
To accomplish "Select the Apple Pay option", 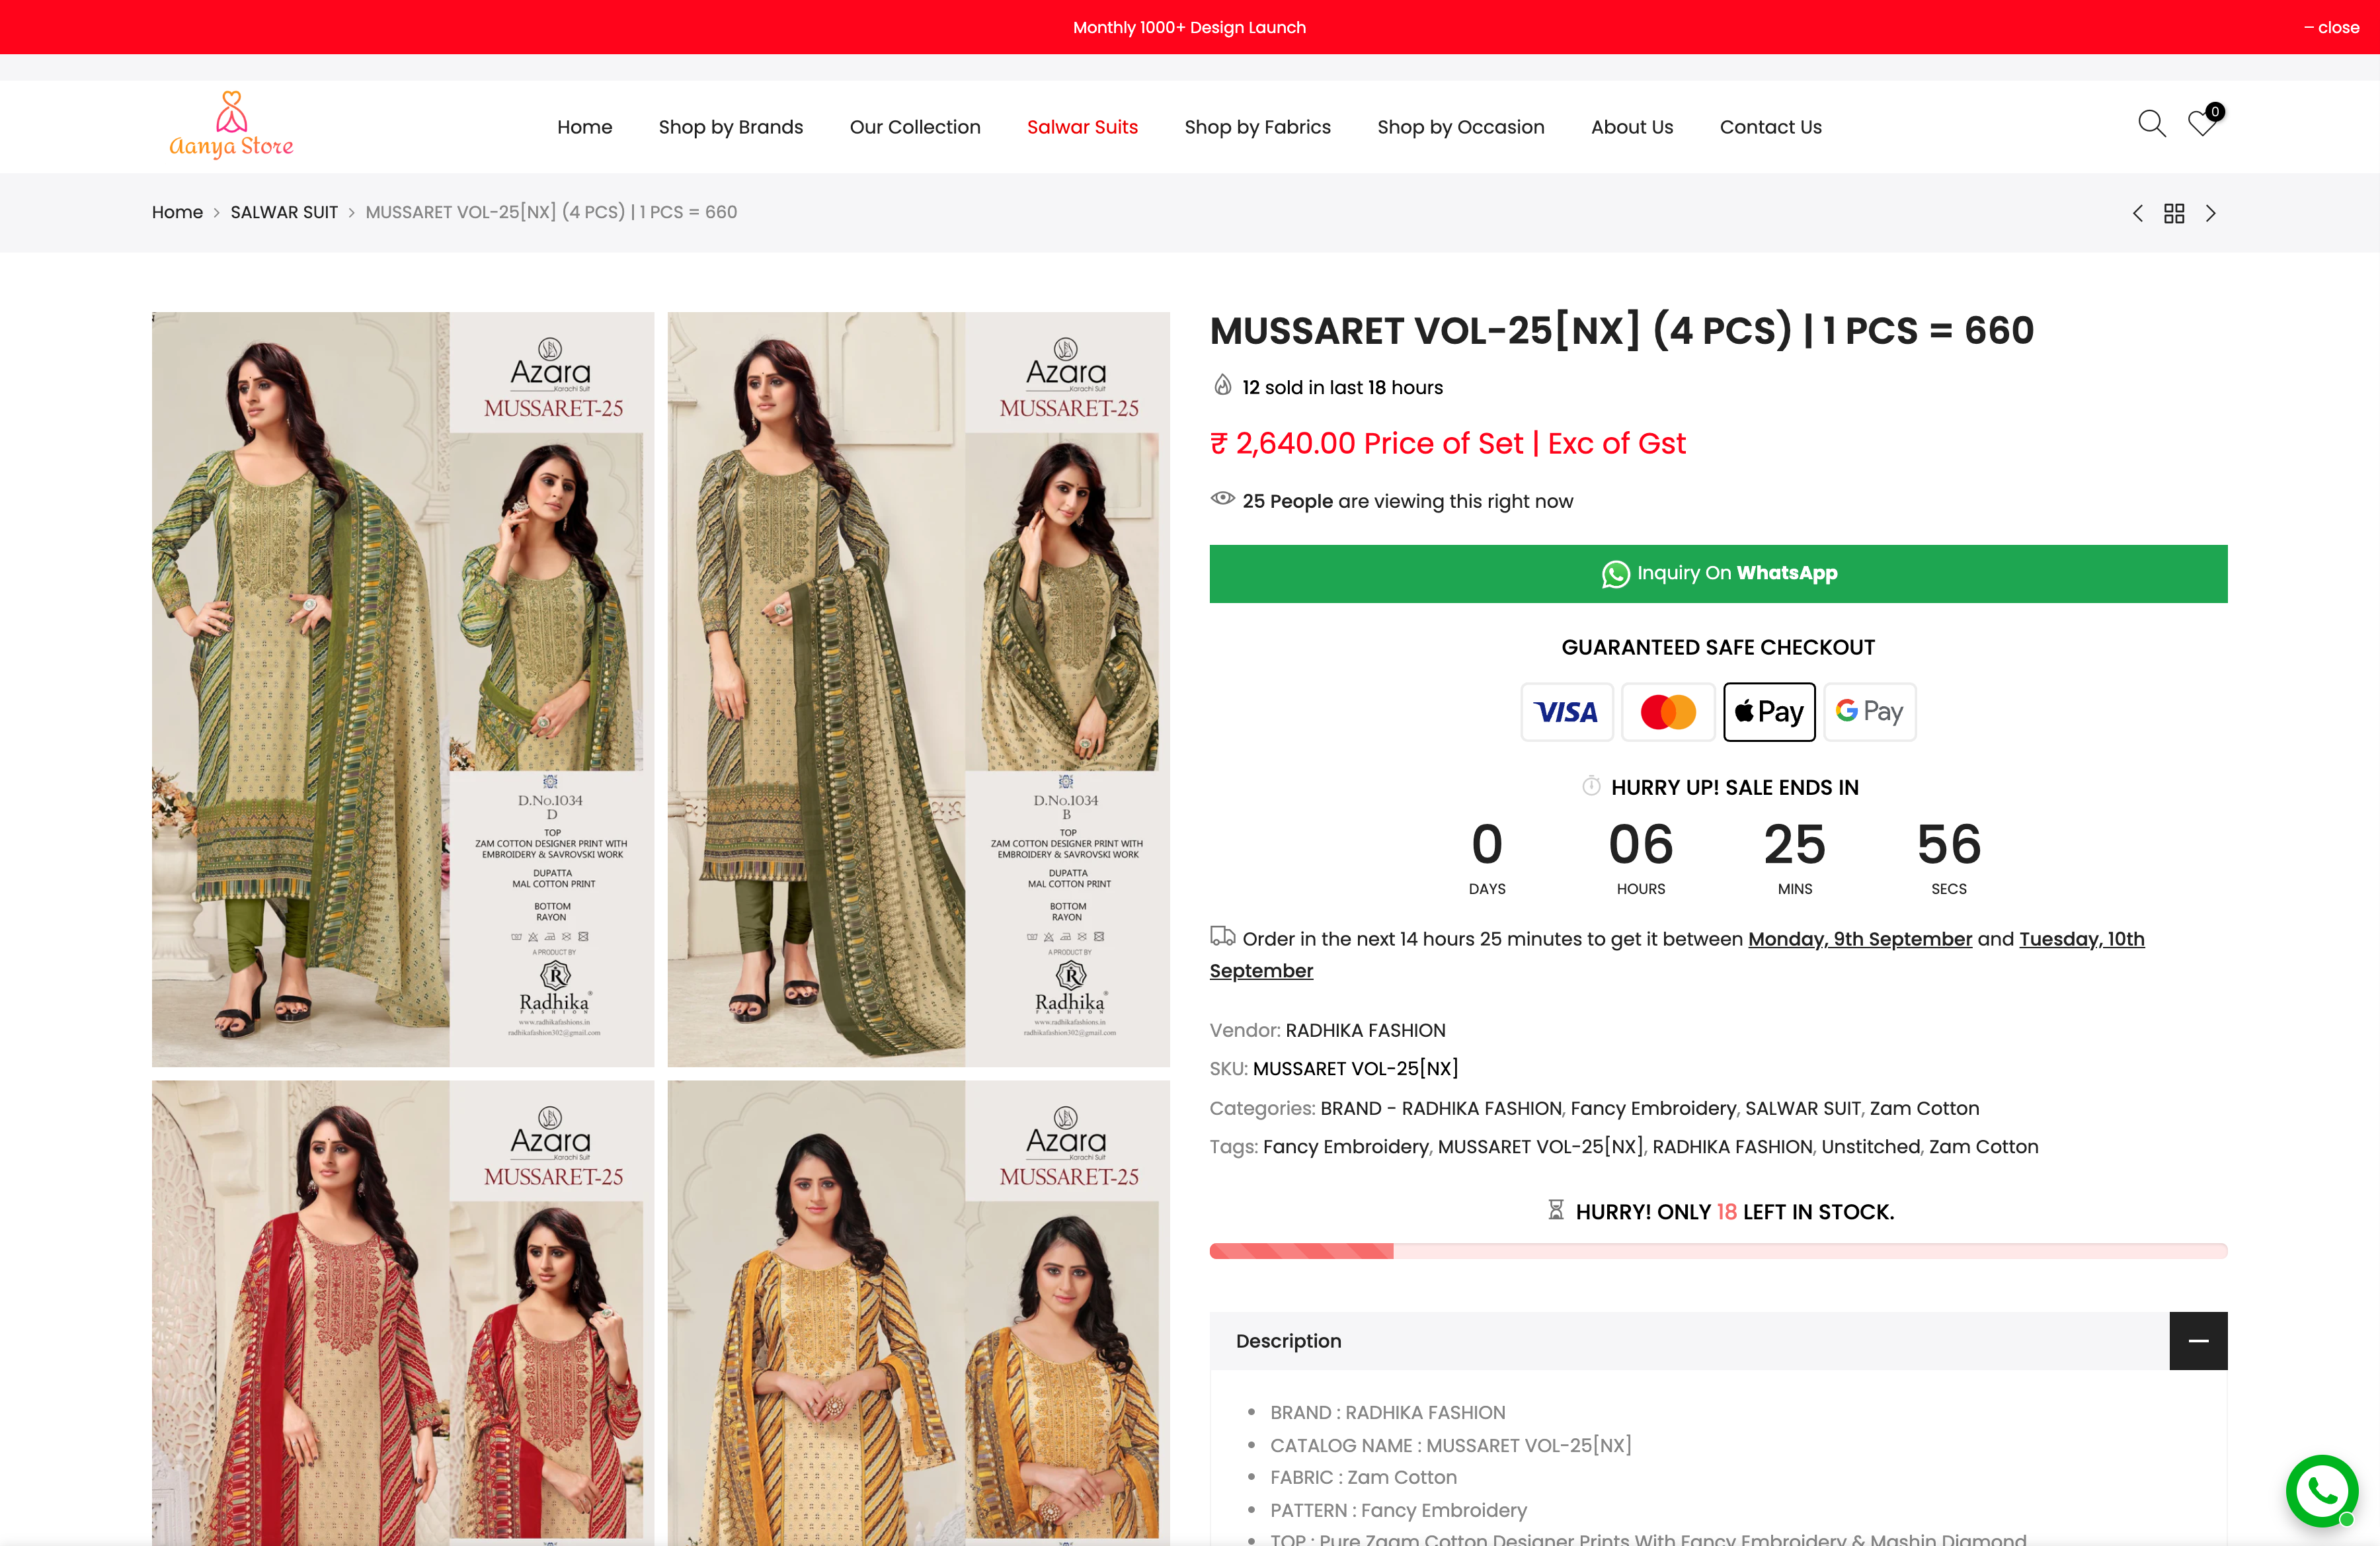I will click(x=1769, y=712).
